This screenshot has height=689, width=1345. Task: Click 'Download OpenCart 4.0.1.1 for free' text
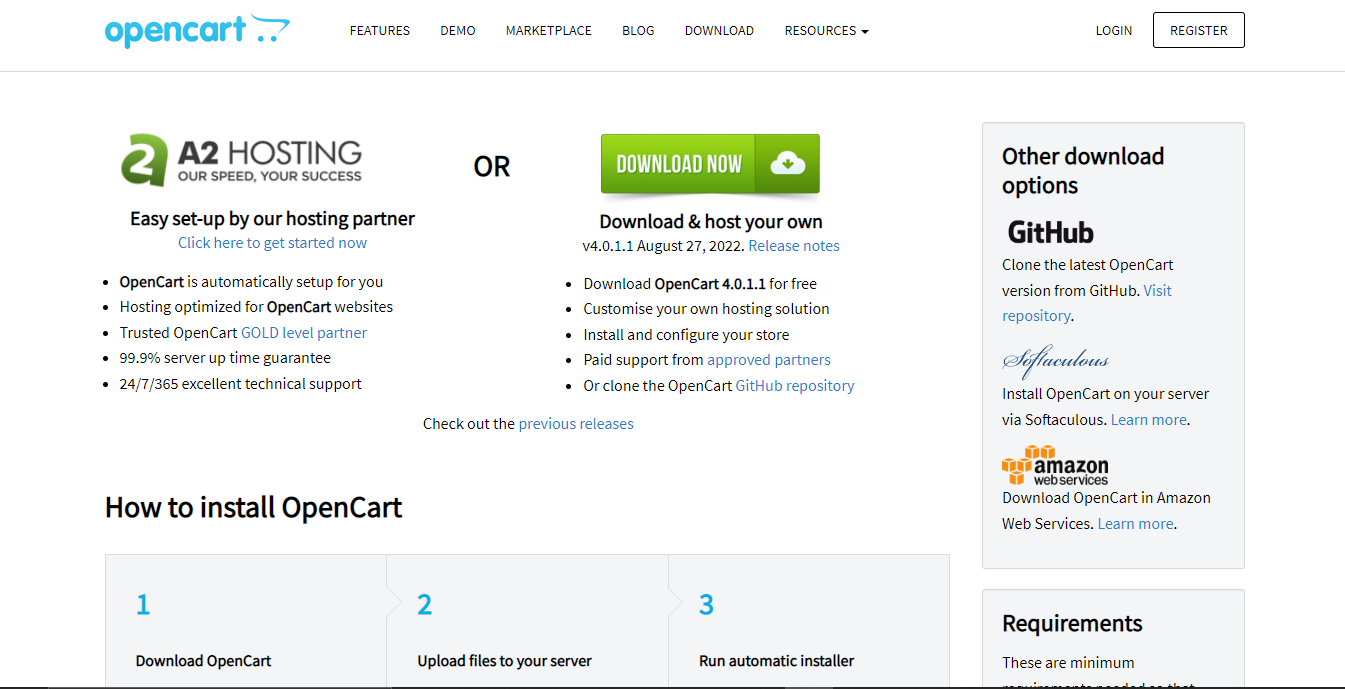click(700, 284)
